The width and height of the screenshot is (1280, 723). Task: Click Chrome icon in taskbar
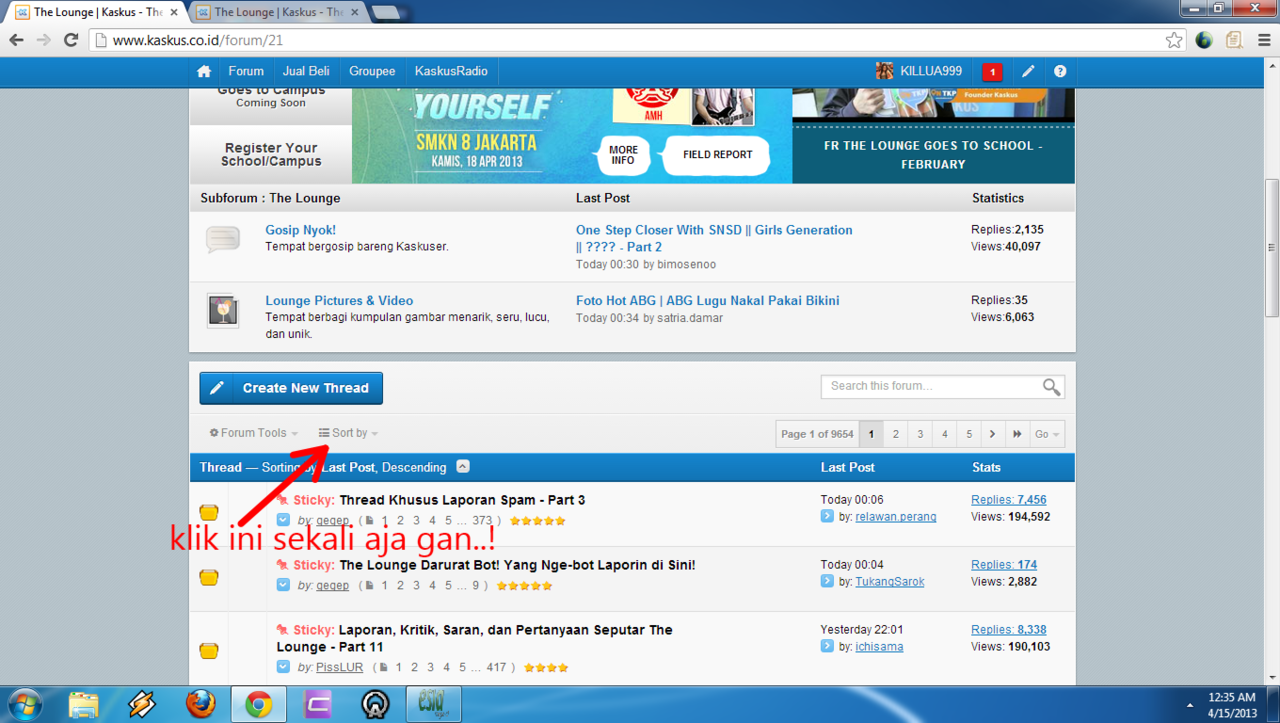click(x=259, y=704)
